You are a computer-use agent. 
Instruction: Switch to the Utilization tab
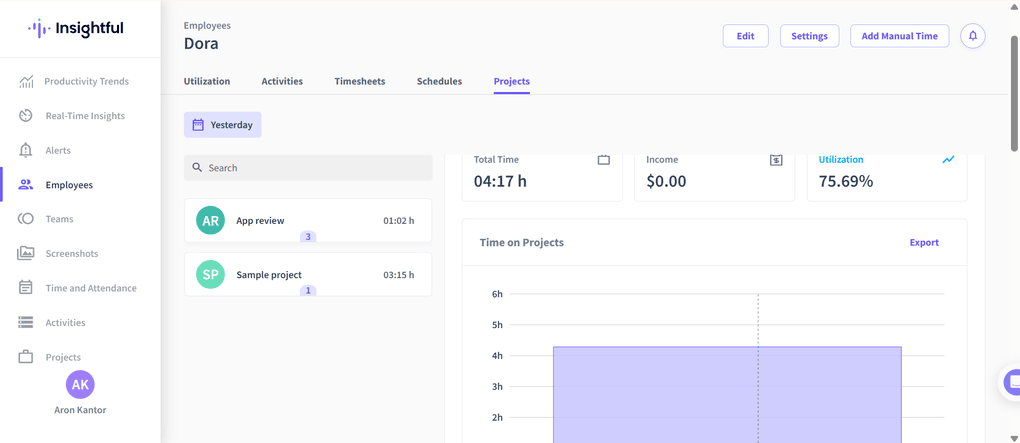207,81
